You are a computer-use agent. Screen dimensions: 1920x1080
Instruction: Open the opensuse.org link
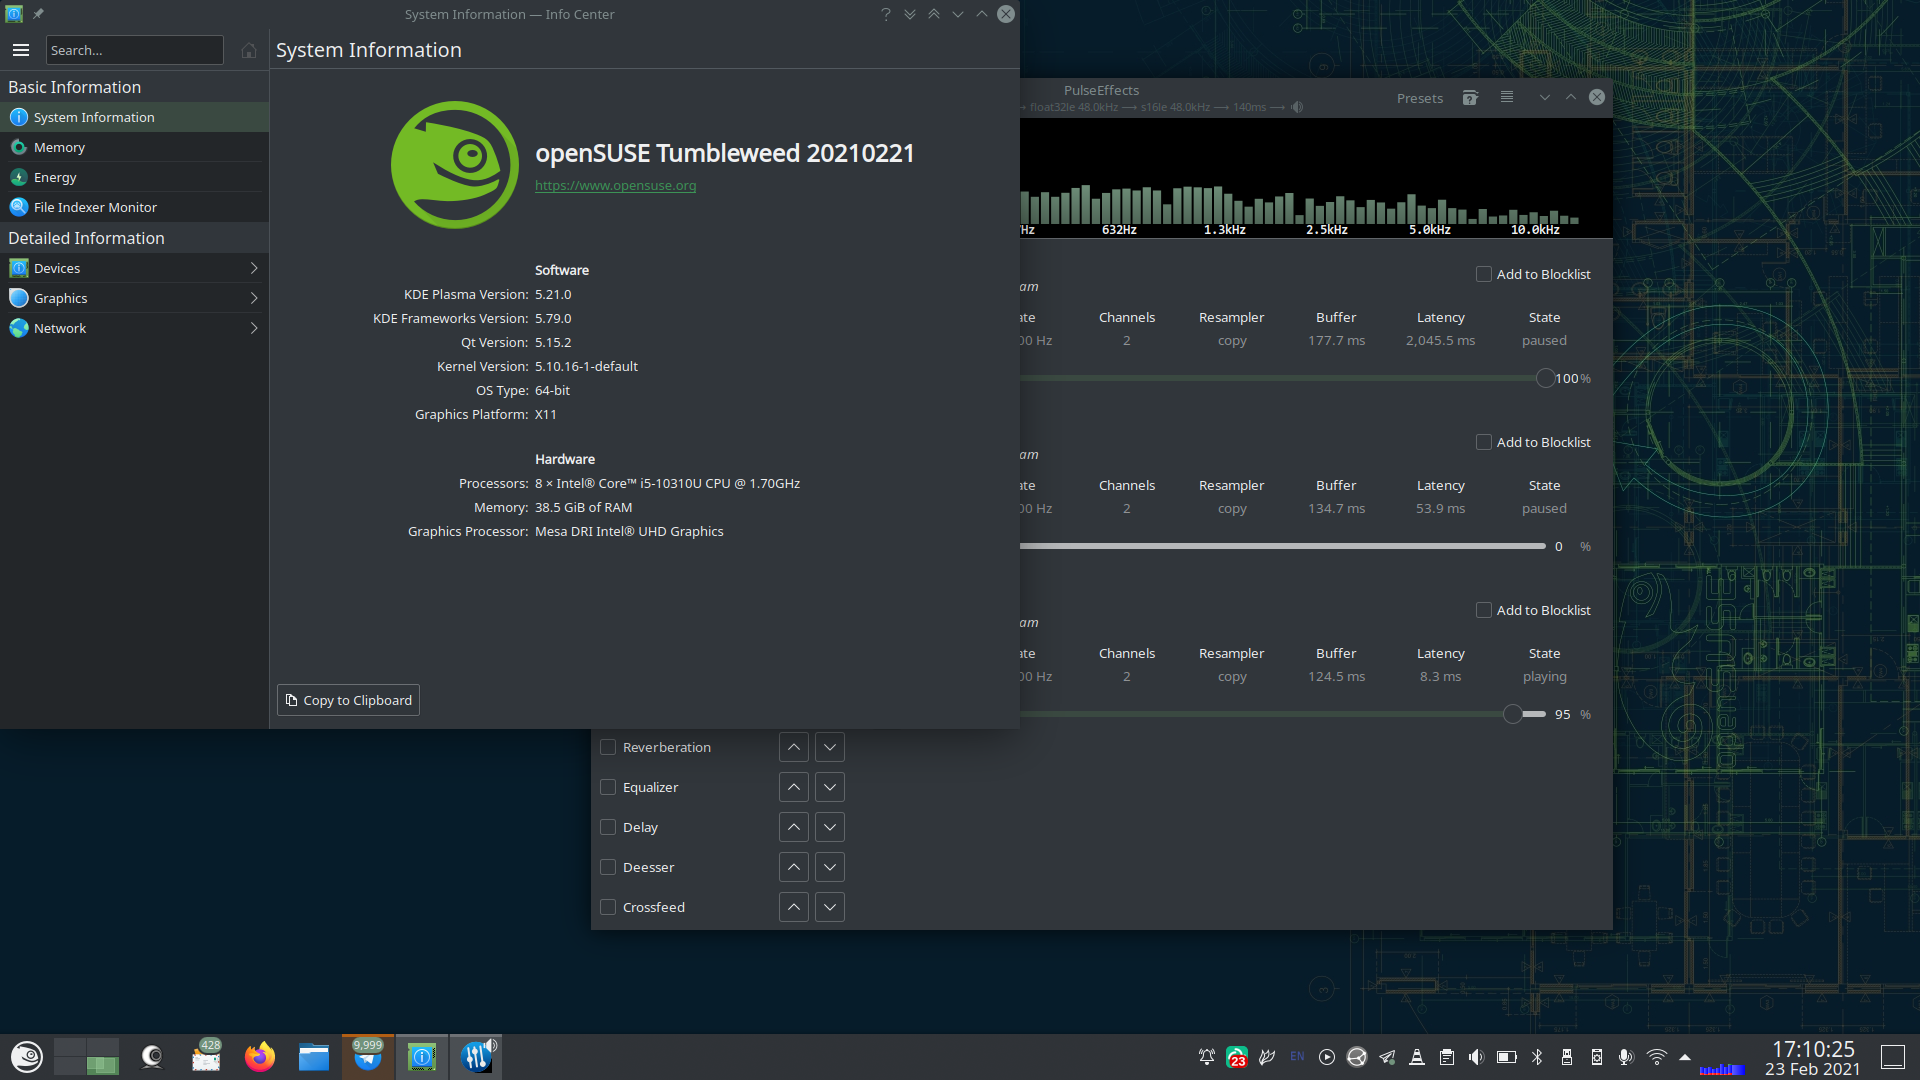pos(615,186)
